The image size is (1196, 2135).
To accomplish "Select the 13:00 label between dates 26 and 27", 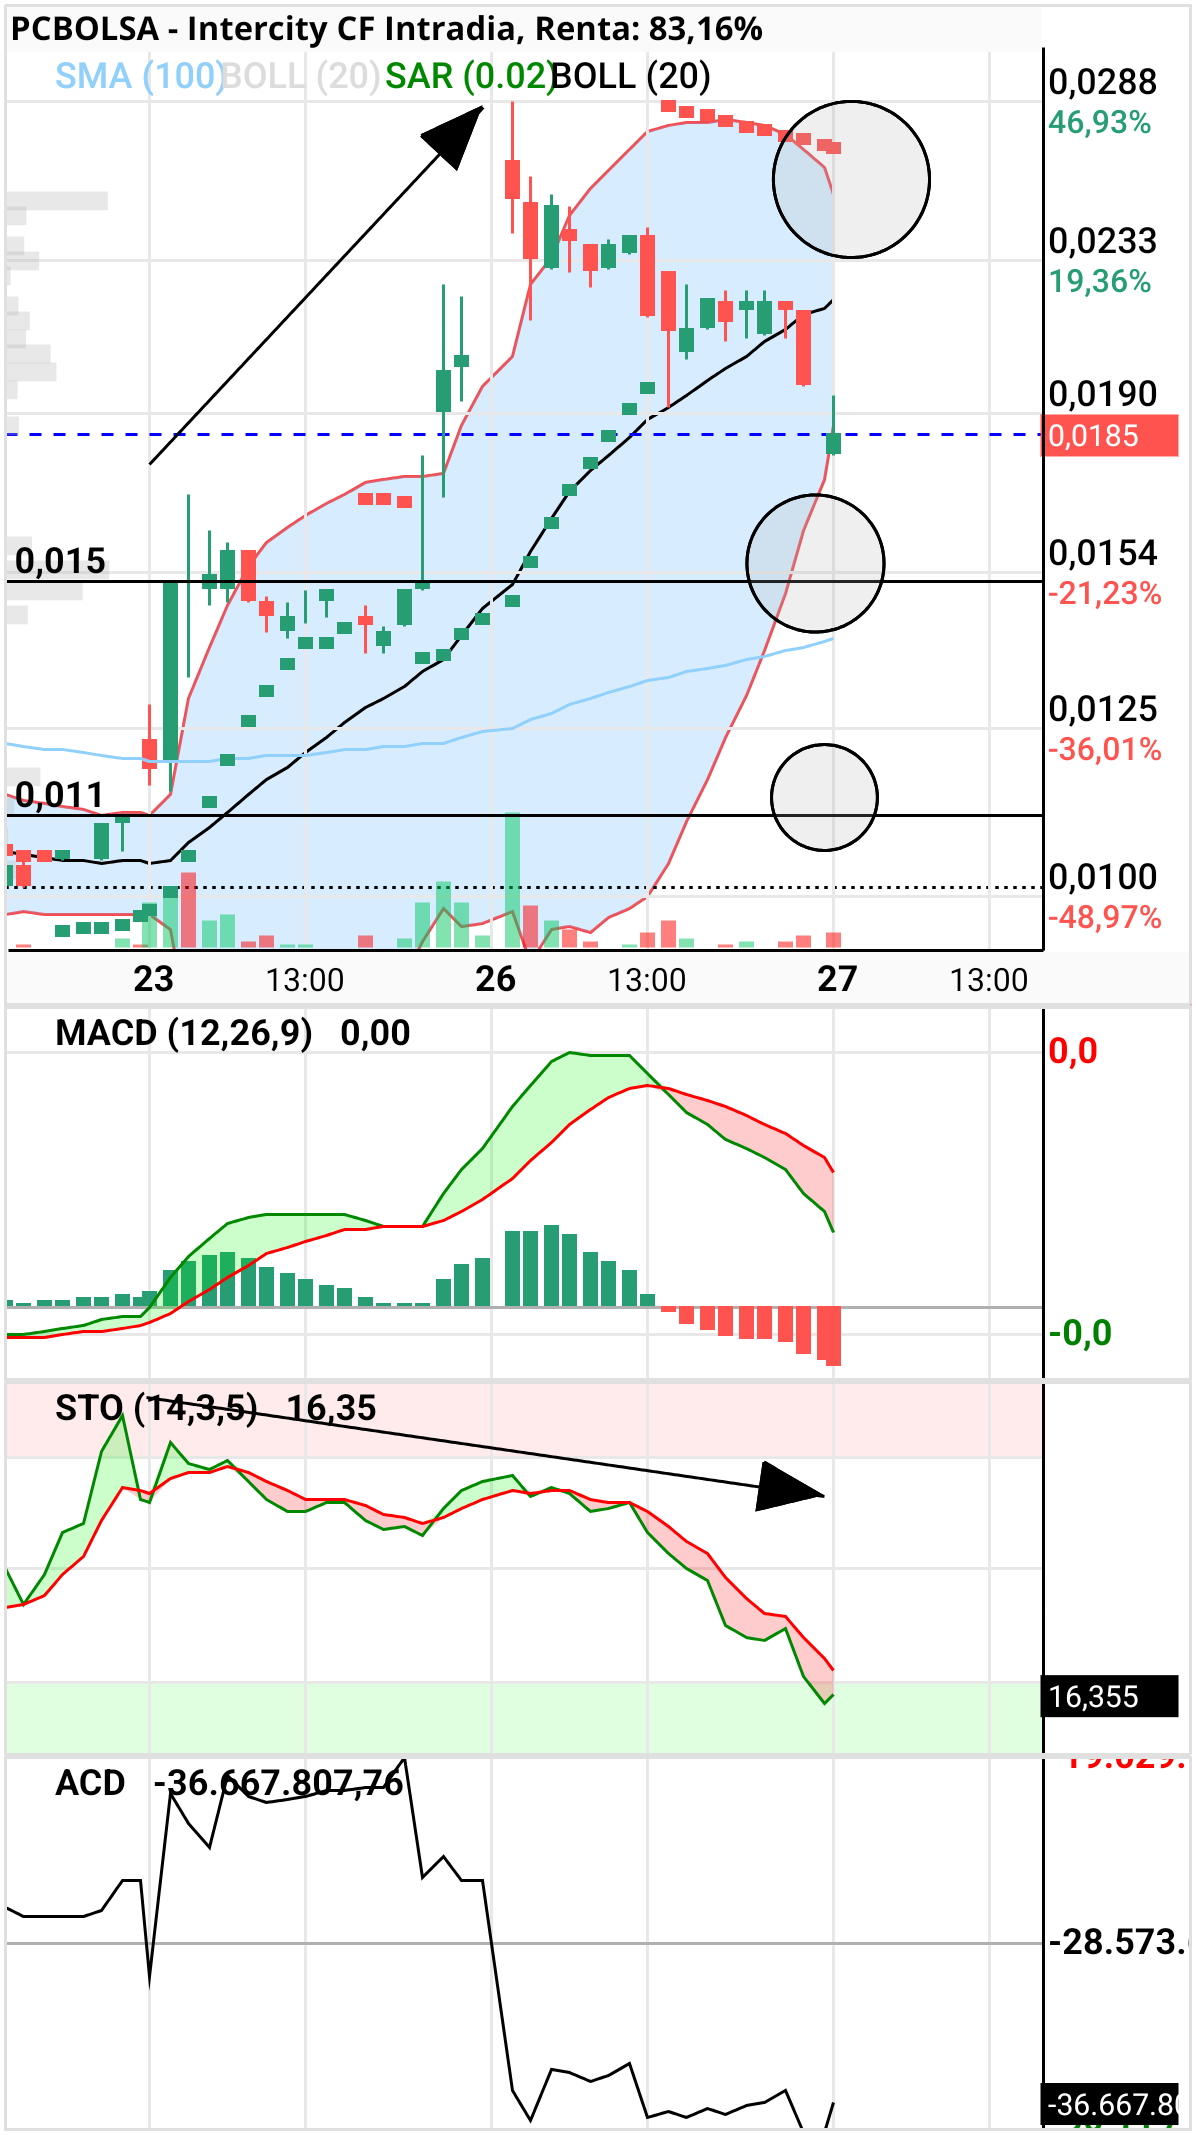I will [647, 980].
